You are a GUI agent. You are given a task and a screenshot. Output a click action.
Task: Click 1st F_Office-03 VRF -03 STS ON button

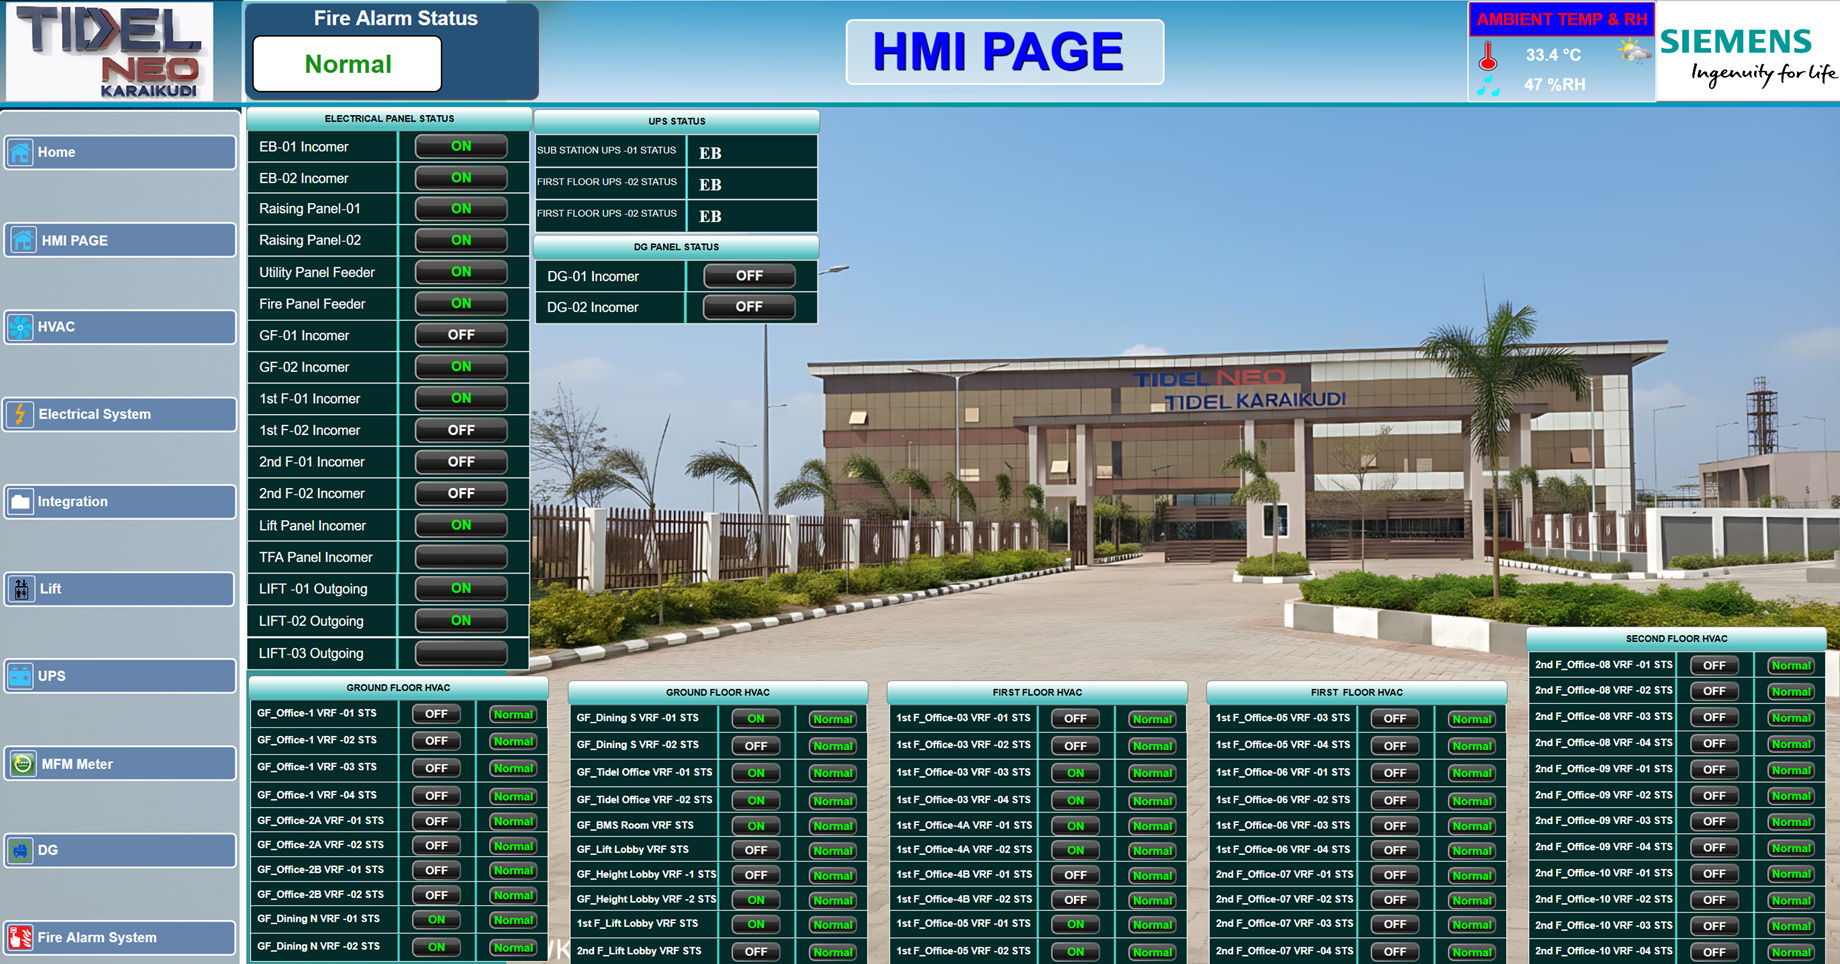1075,773
